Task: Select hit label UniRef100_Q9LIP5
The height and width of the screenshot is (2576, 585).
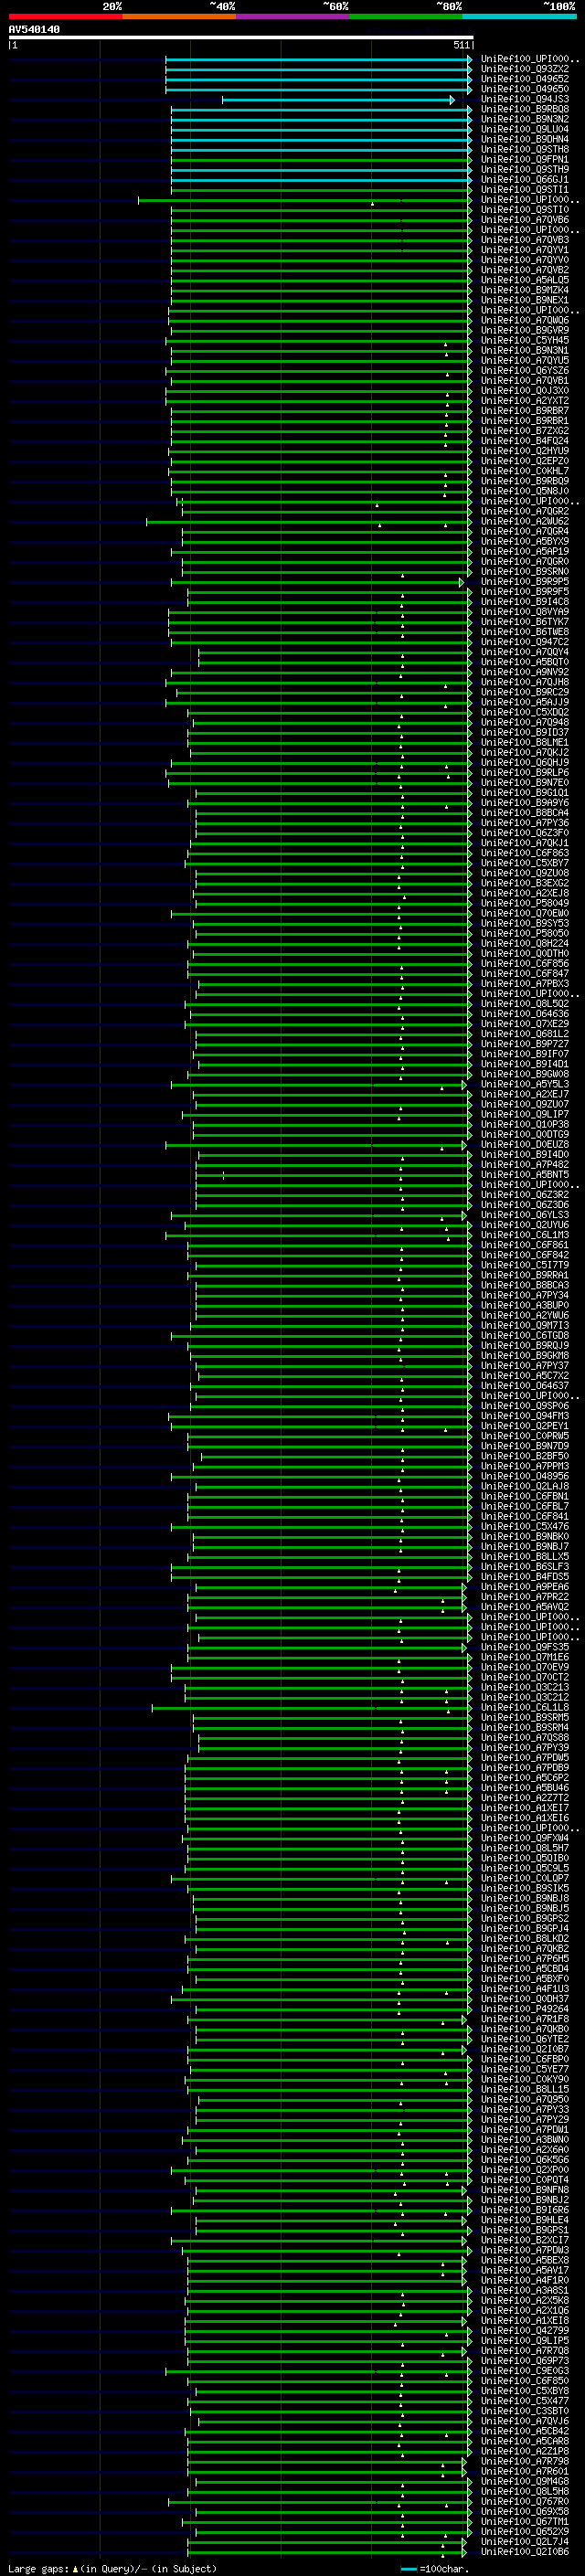Action: (x=525, y=2341)
